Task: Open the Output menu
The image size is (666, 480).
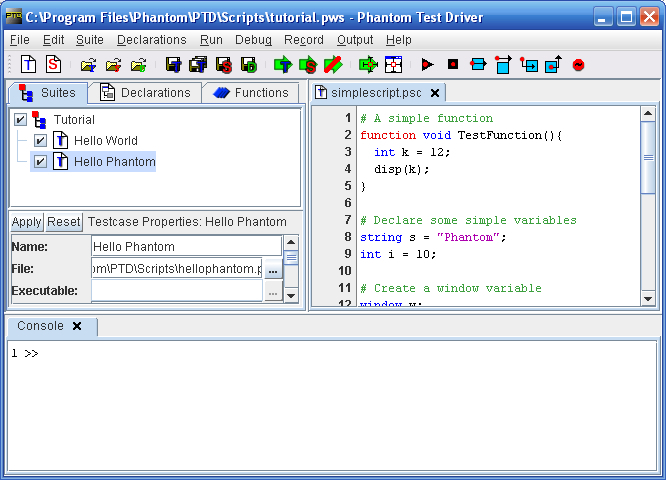Action: 355,40
